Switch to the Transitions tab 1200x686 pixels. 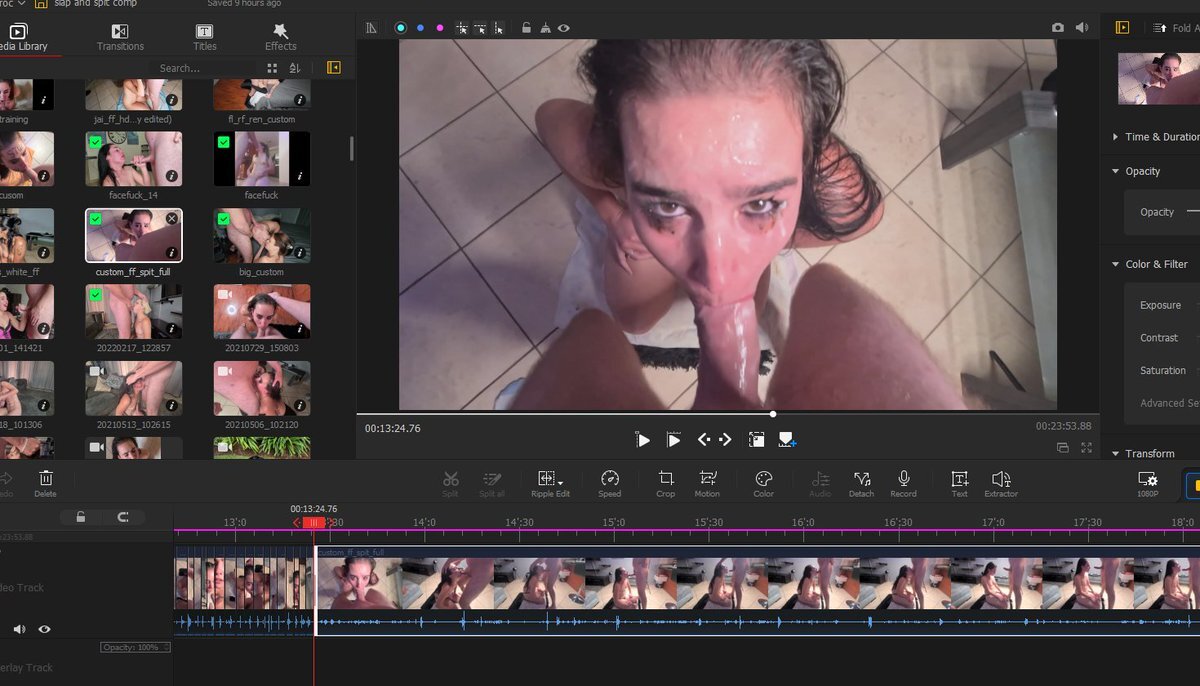point(120,37)
